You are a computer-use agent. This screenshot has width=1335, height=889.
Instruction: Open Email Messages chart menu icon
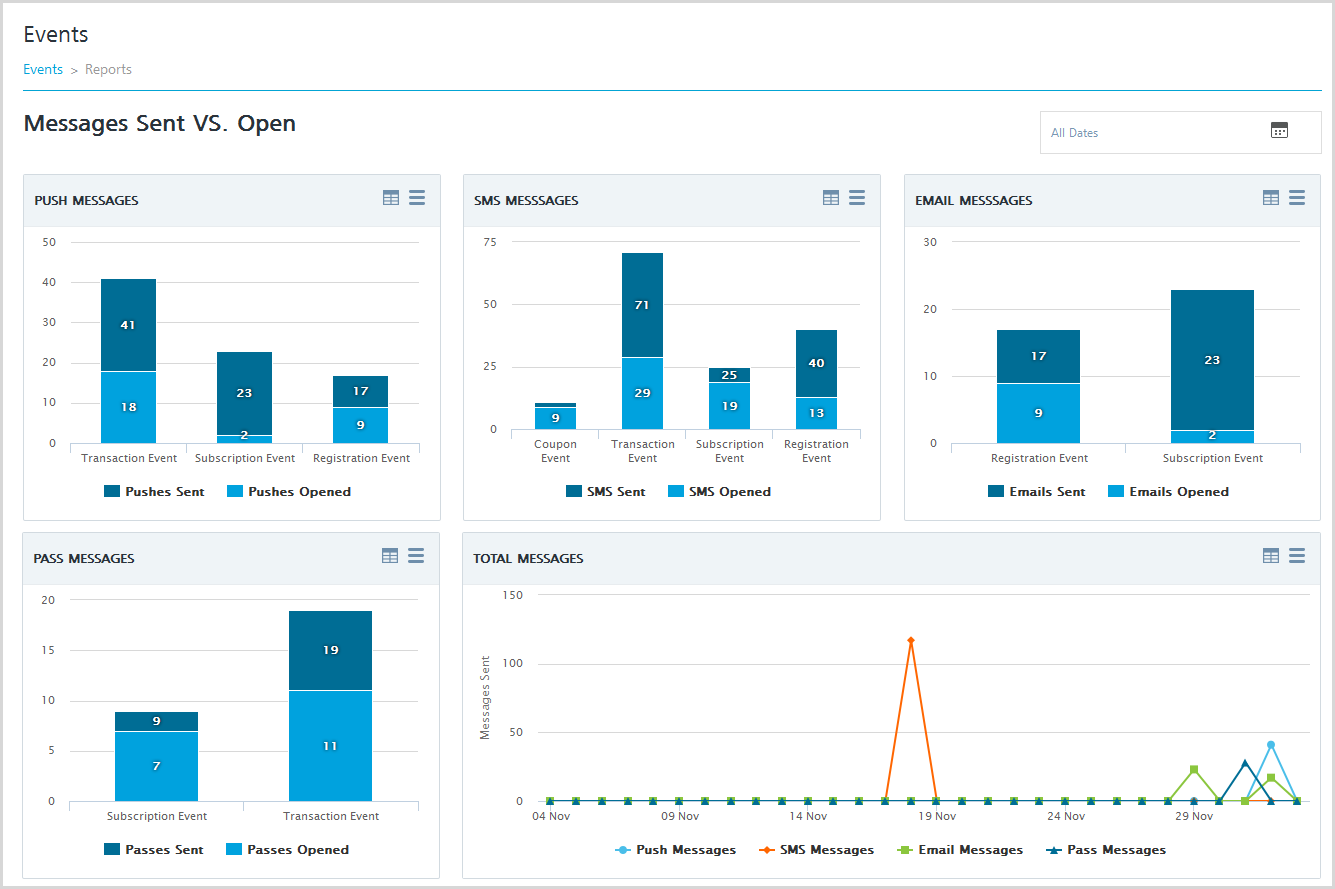(x=1297, y=198)
